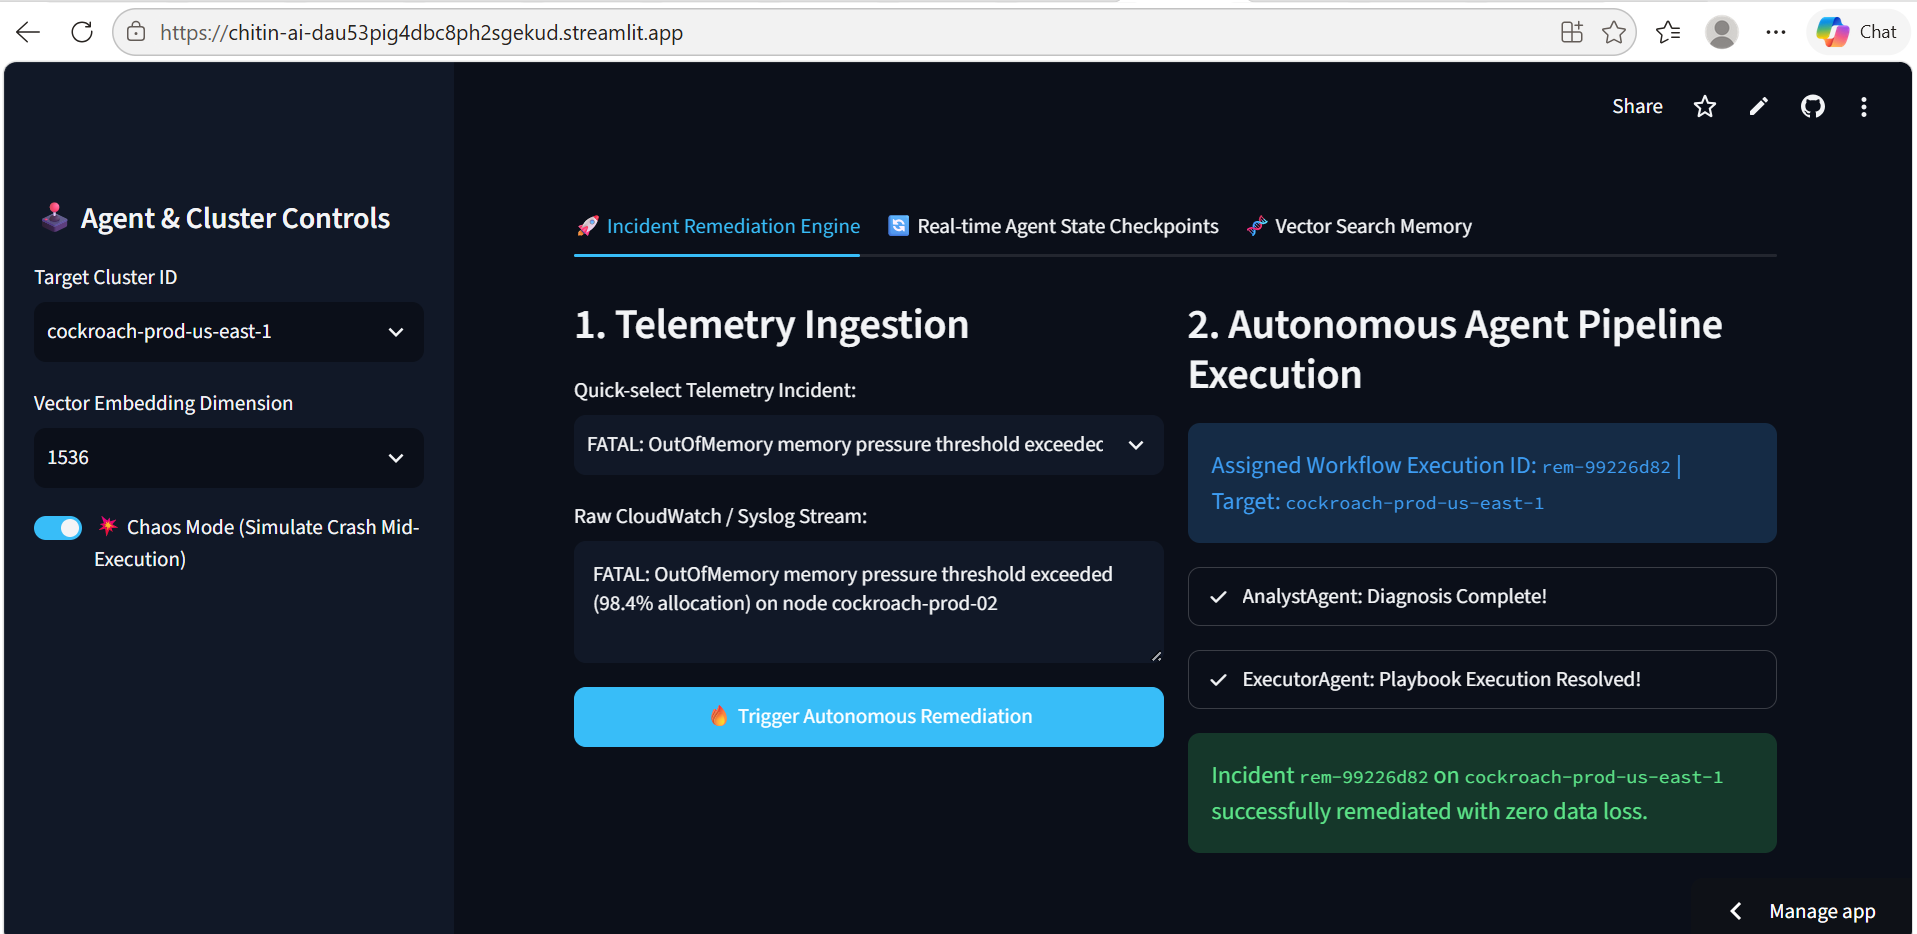Trigger Autonomous Remediation button
1917x934 pixels.
[868, 717]
